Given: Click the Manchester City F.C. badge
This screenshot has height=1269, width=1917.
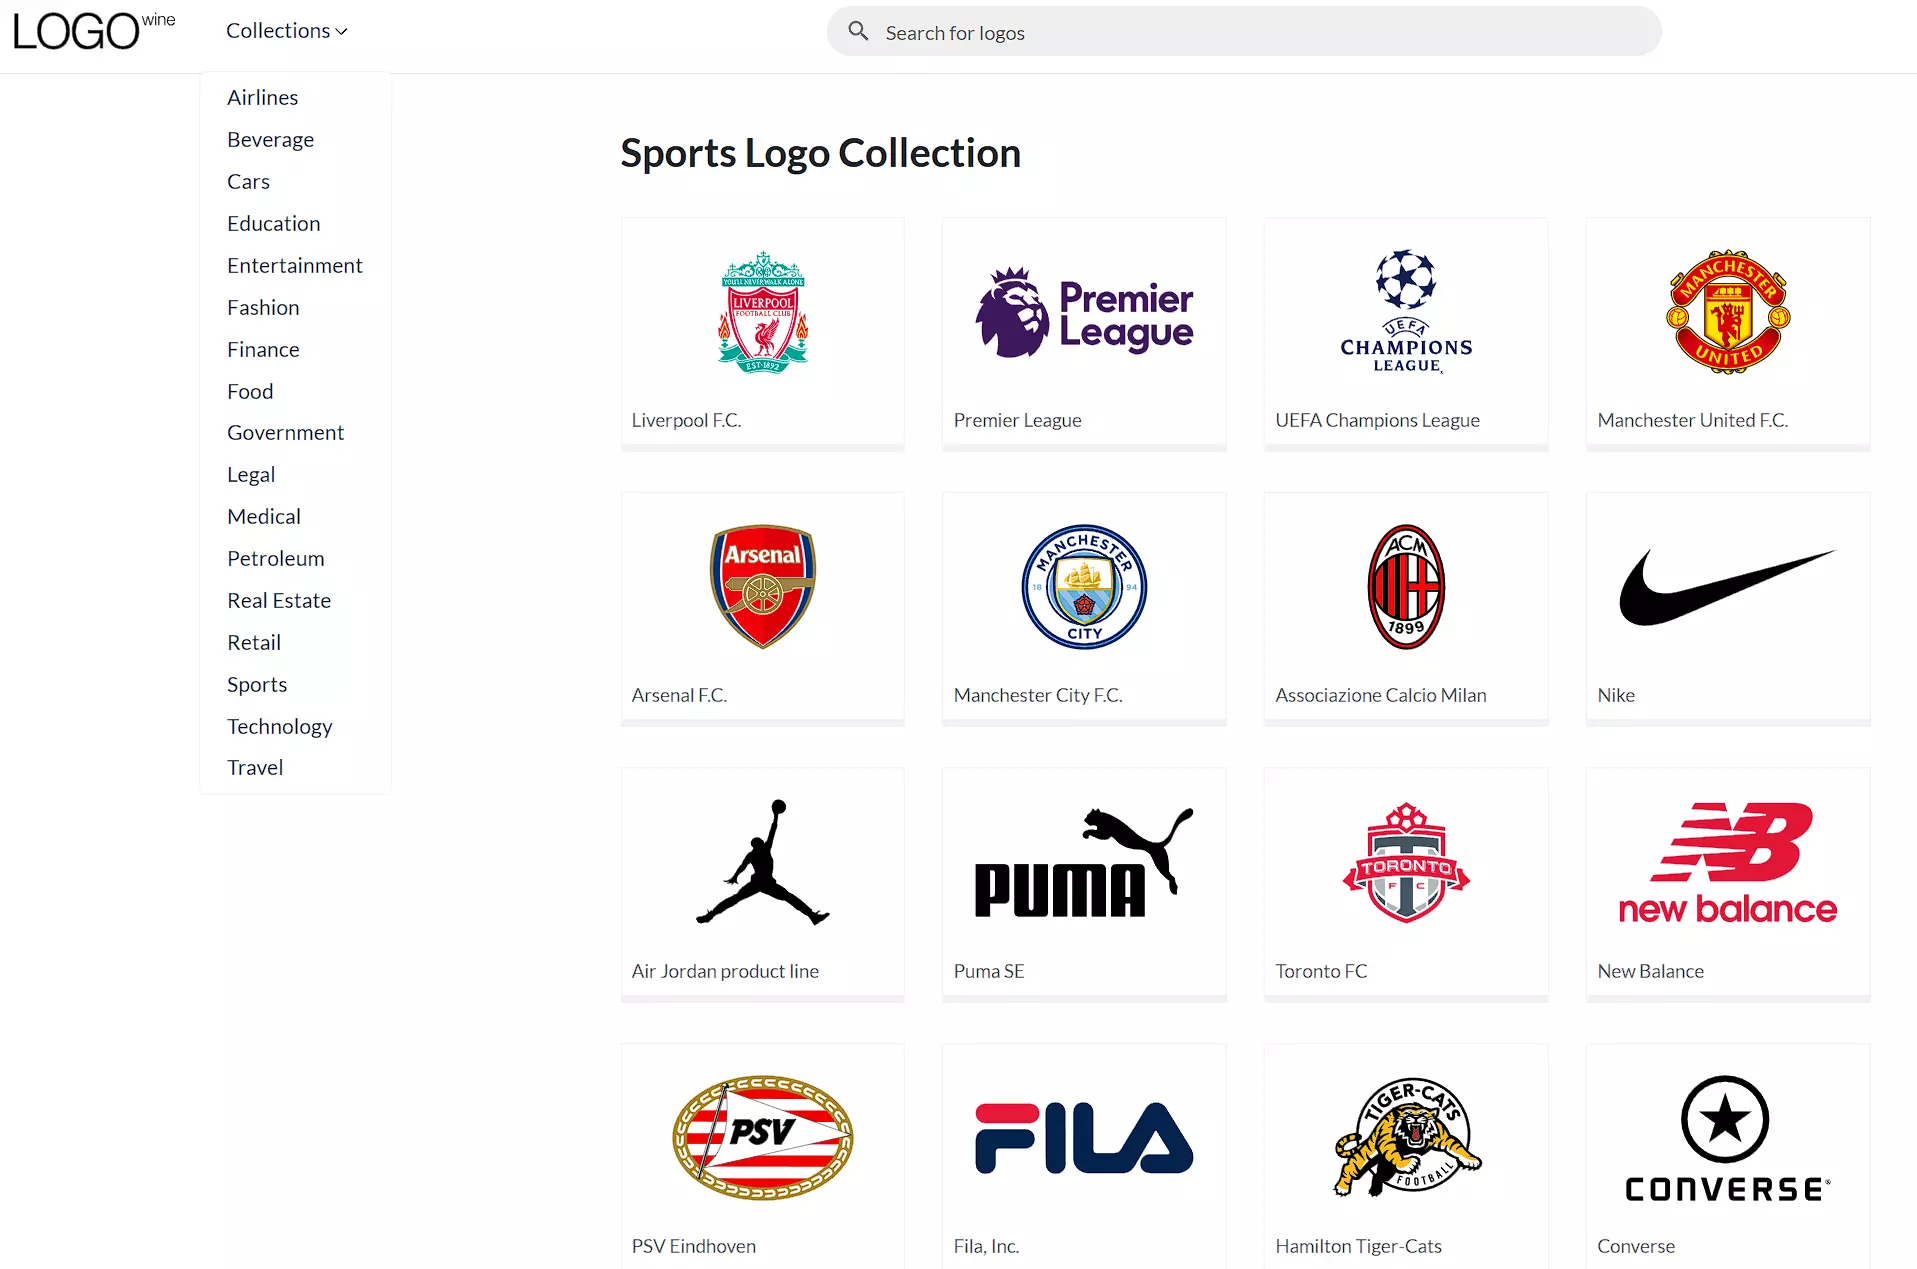Looking at the screenshot, I should pyautogui.click(x=1083, y=587).
